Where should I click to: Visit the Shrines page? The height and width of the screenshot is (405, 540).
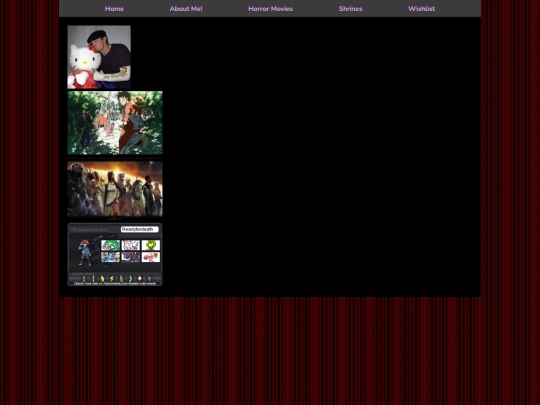click(350, 9)
